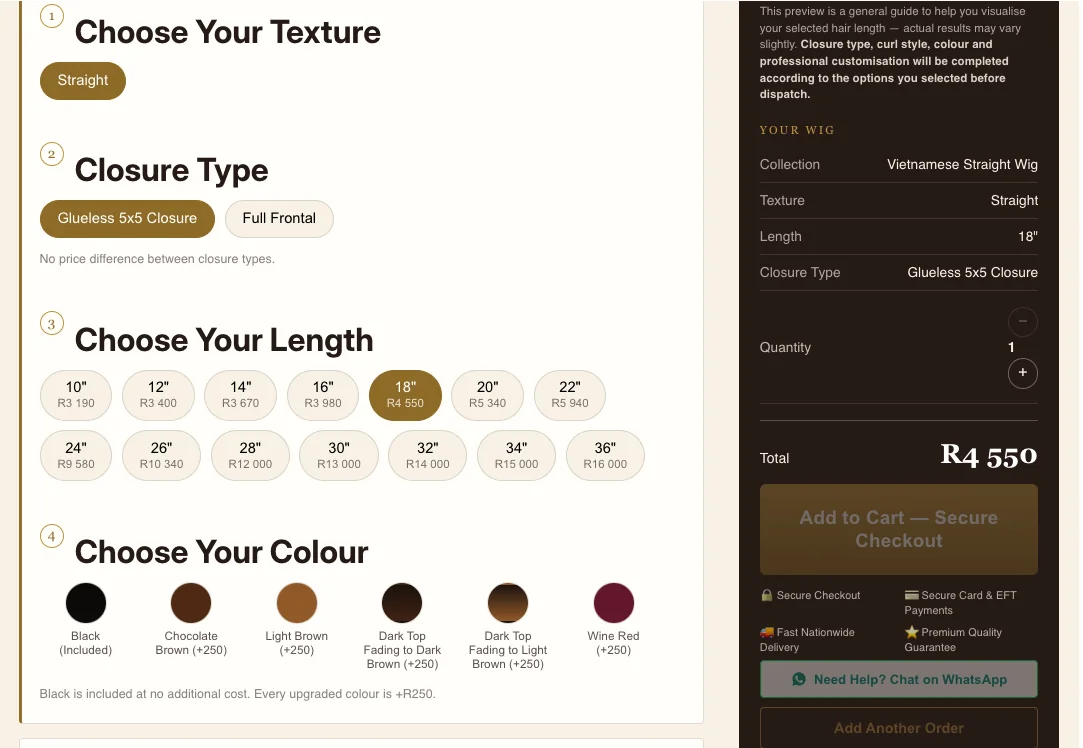Click the Choose Your Length heading

224,340
